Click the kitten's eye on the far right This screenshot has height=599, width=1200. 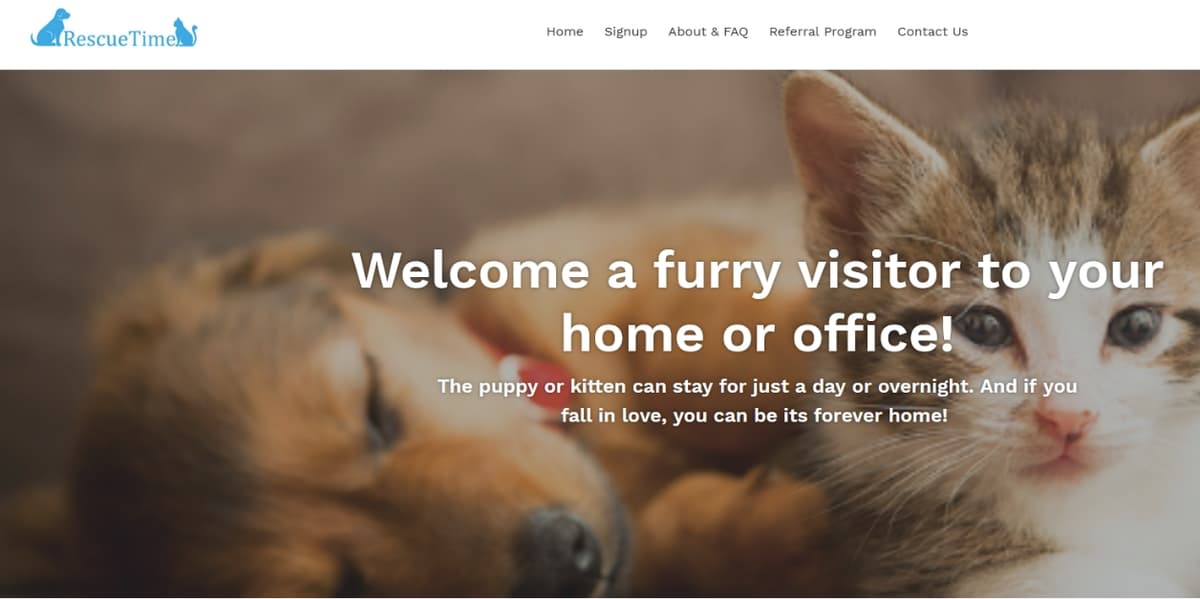pos(1134,325)
